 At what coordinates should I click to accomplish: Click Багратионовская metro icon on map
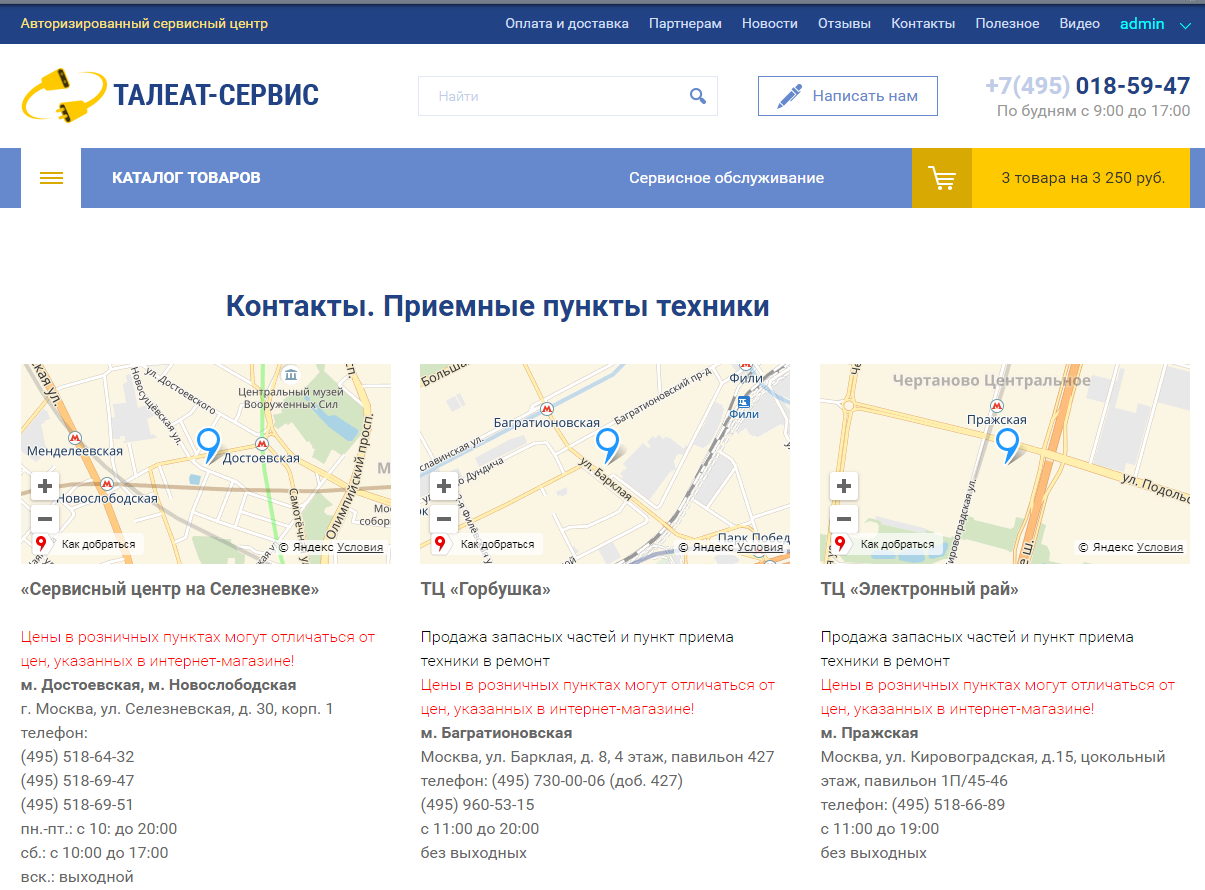(547, 408)
